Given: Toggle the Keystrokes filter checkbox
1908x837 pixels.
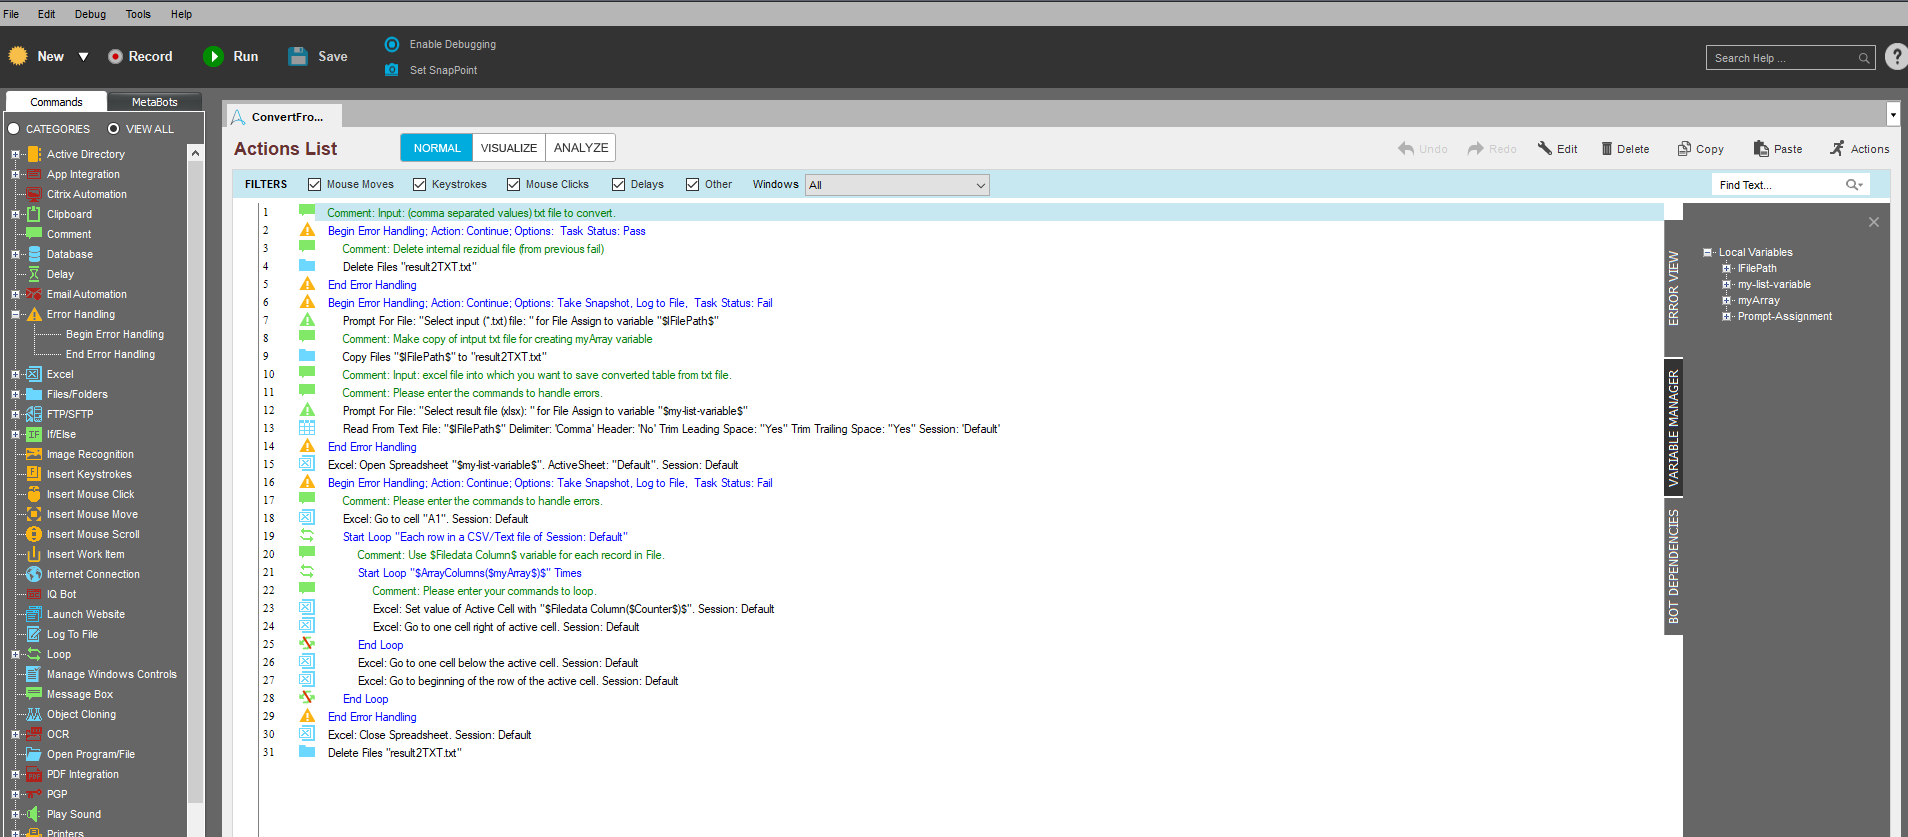Looking at the screenshot, I should [420, 185].
